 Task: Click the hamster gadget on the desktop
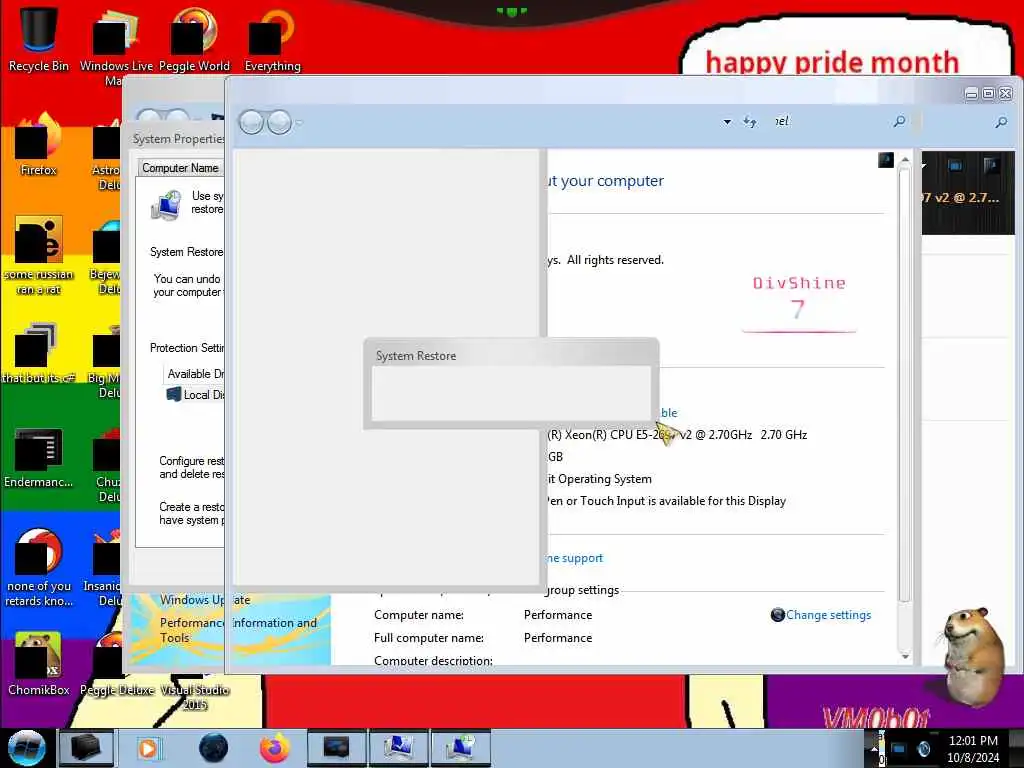coord(971,656)
